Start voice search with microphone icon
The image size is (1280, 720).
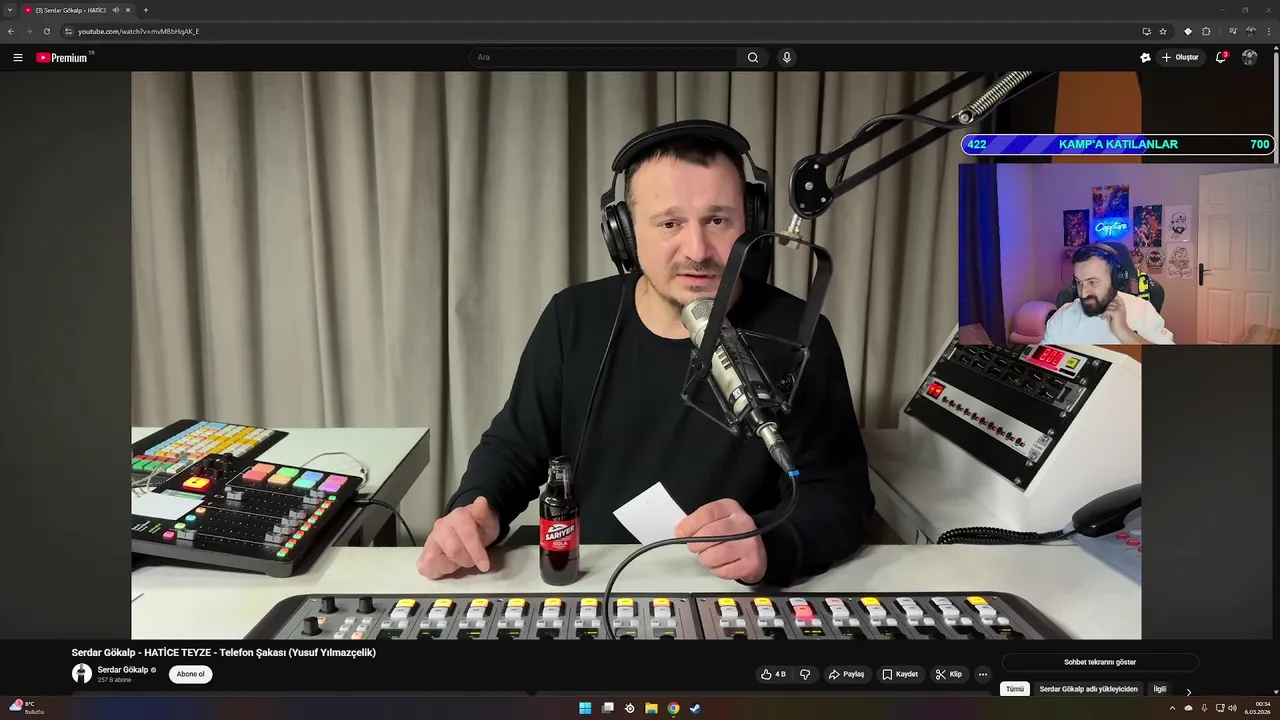787,57
